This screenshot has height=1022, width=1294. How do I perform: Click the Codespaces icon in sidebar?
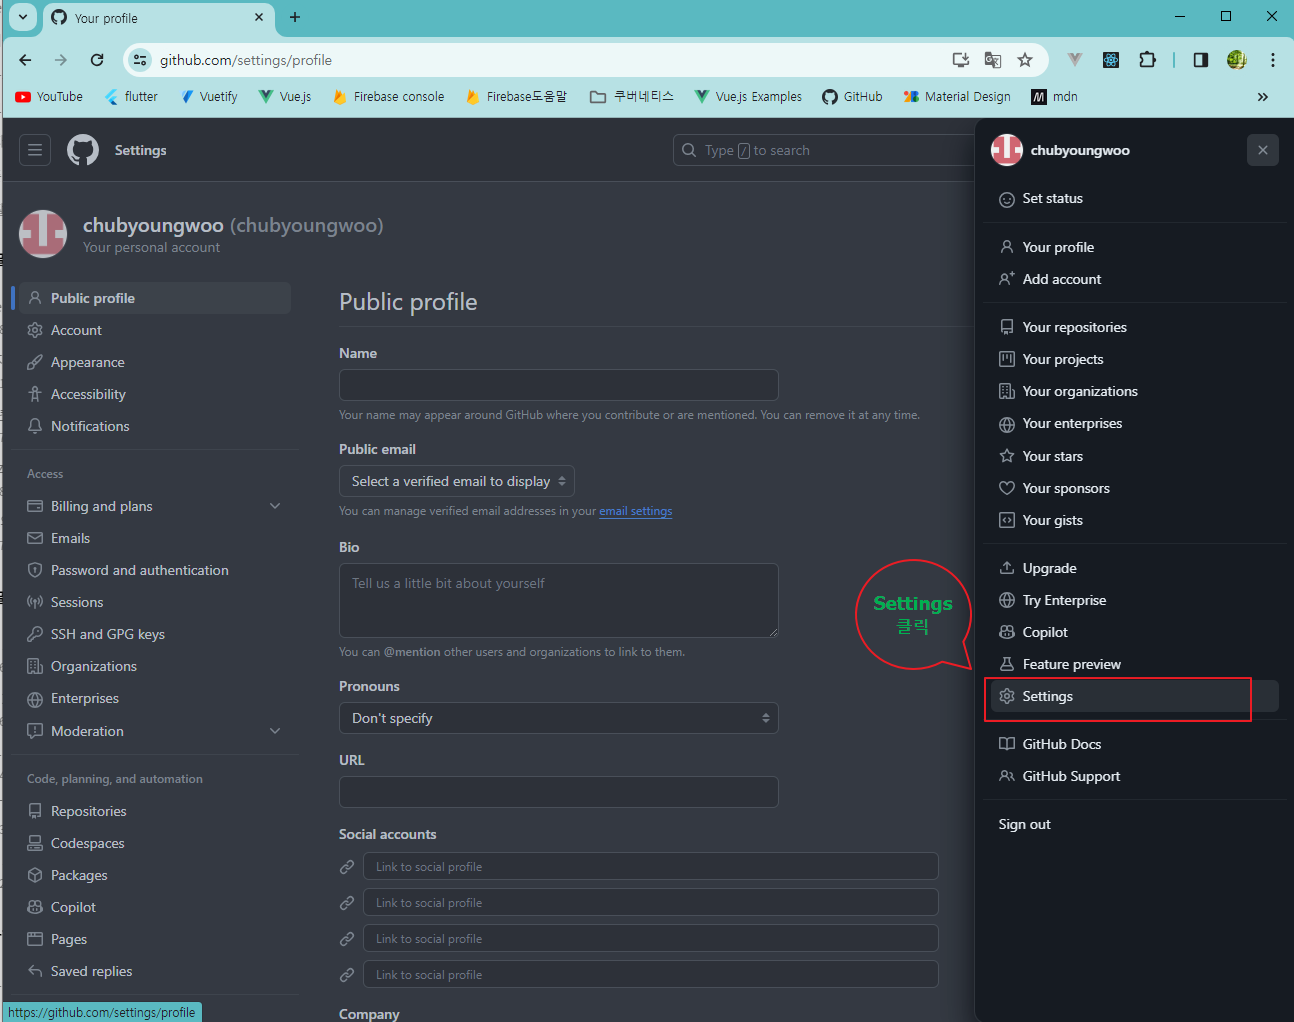point(35,843)
